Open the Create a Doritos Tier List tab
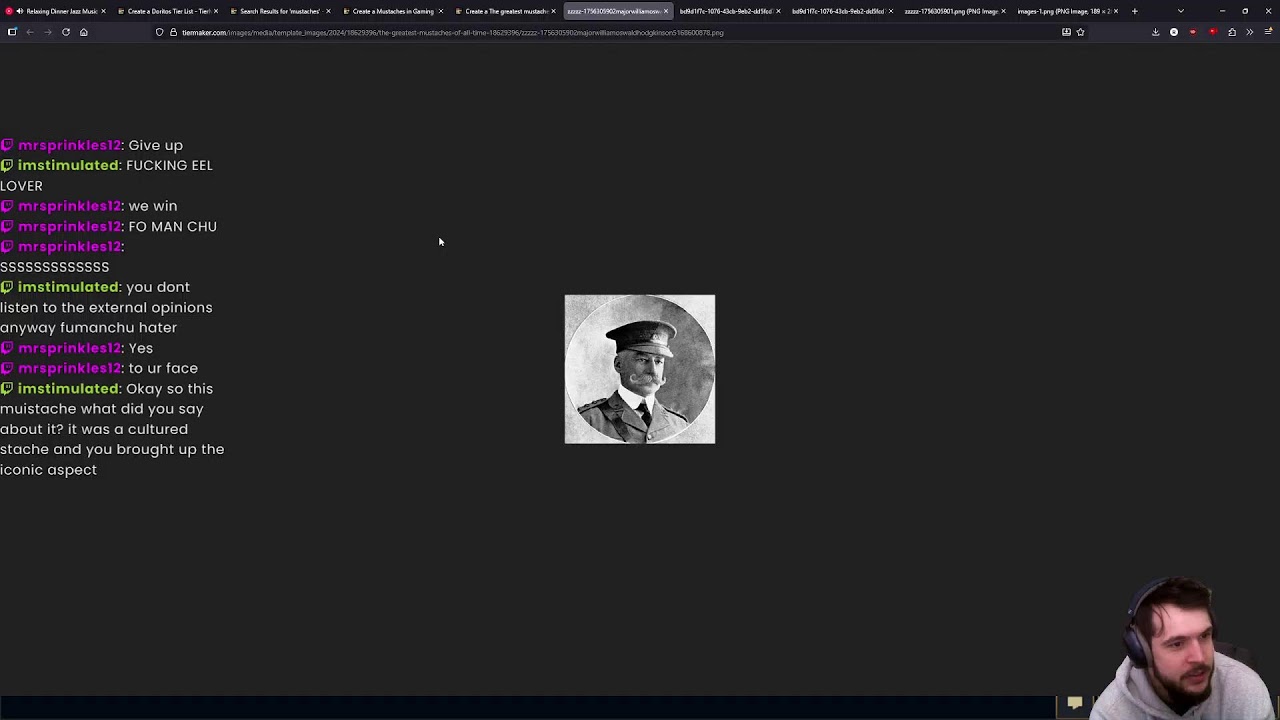Screen dimensions: 1280x720 (168, 11)
